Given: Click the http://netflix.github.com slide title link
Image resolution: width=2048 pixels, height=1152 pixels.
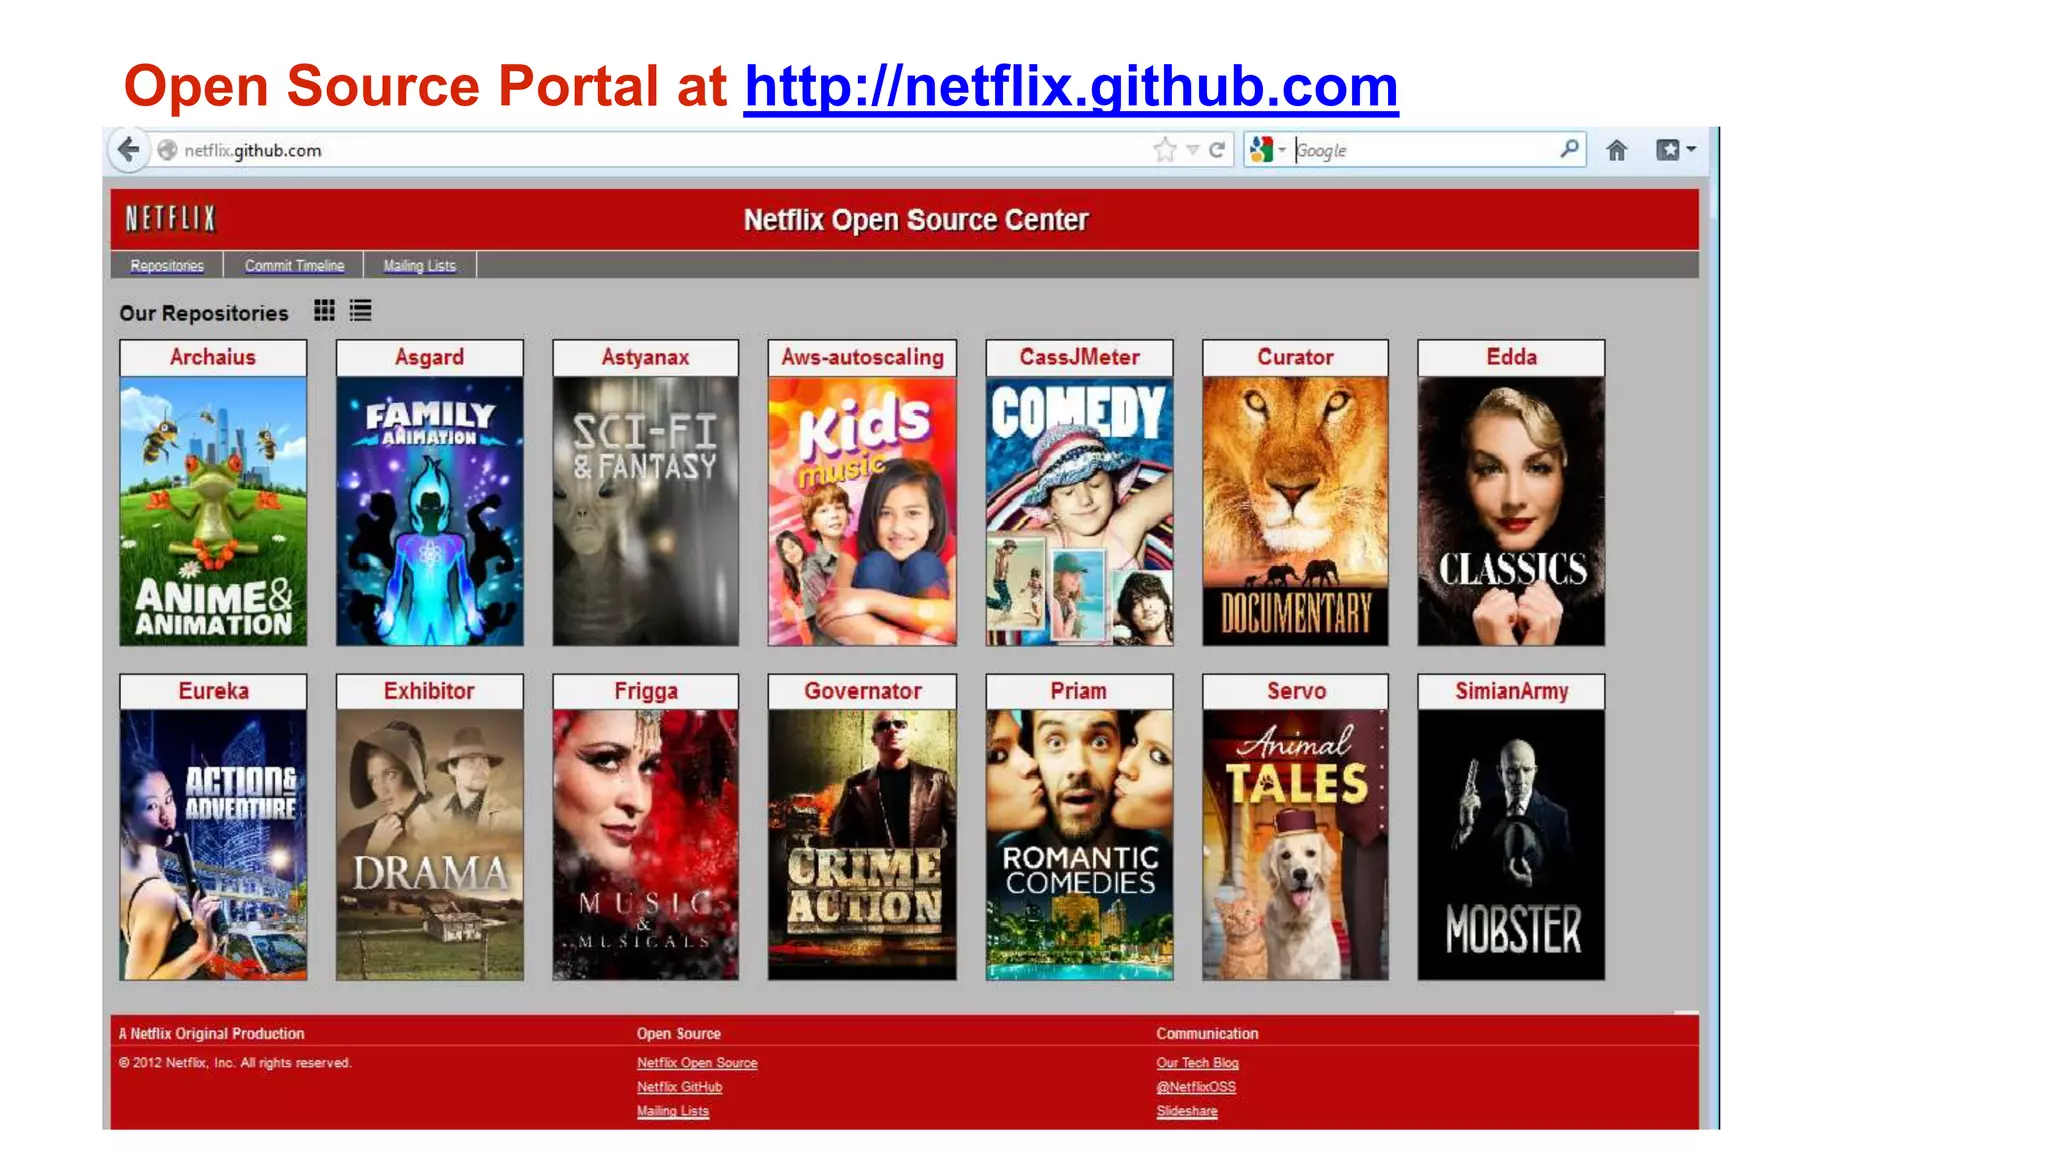Looking at the screenshot, I should pyautogui.click(x=1071, y=86).
